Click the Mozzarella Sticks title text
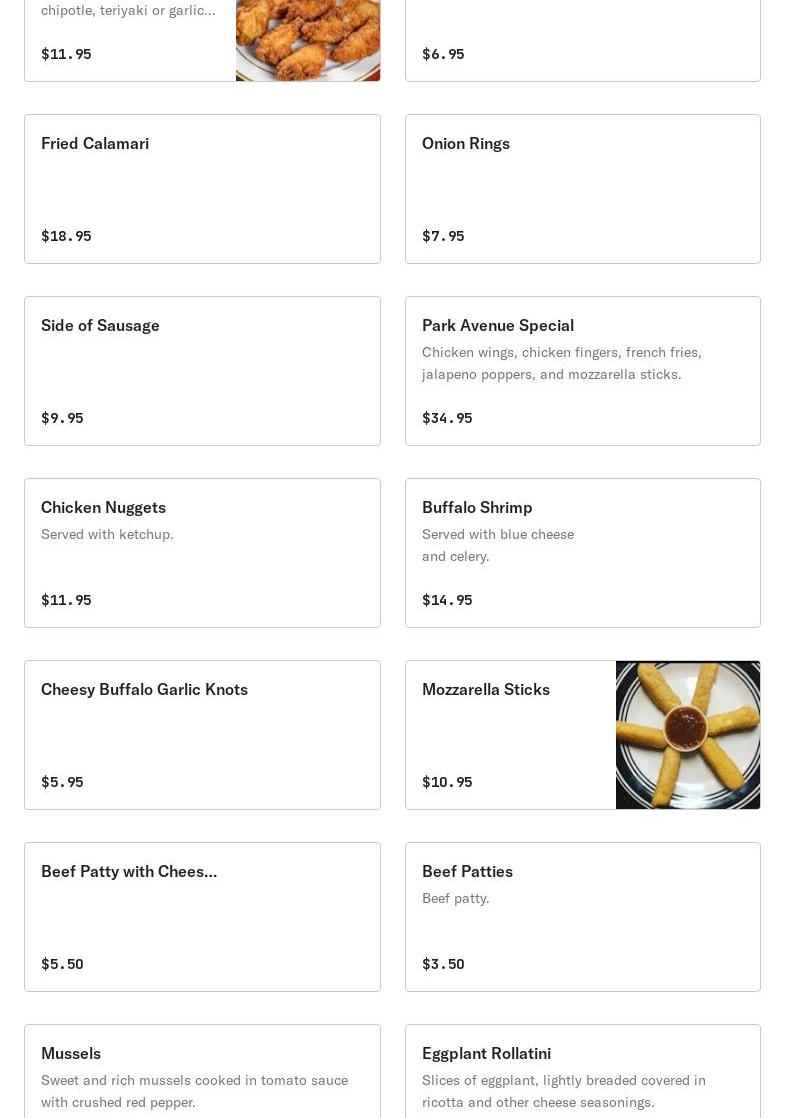The image size is (785, 1118). [x=486, y=689]
